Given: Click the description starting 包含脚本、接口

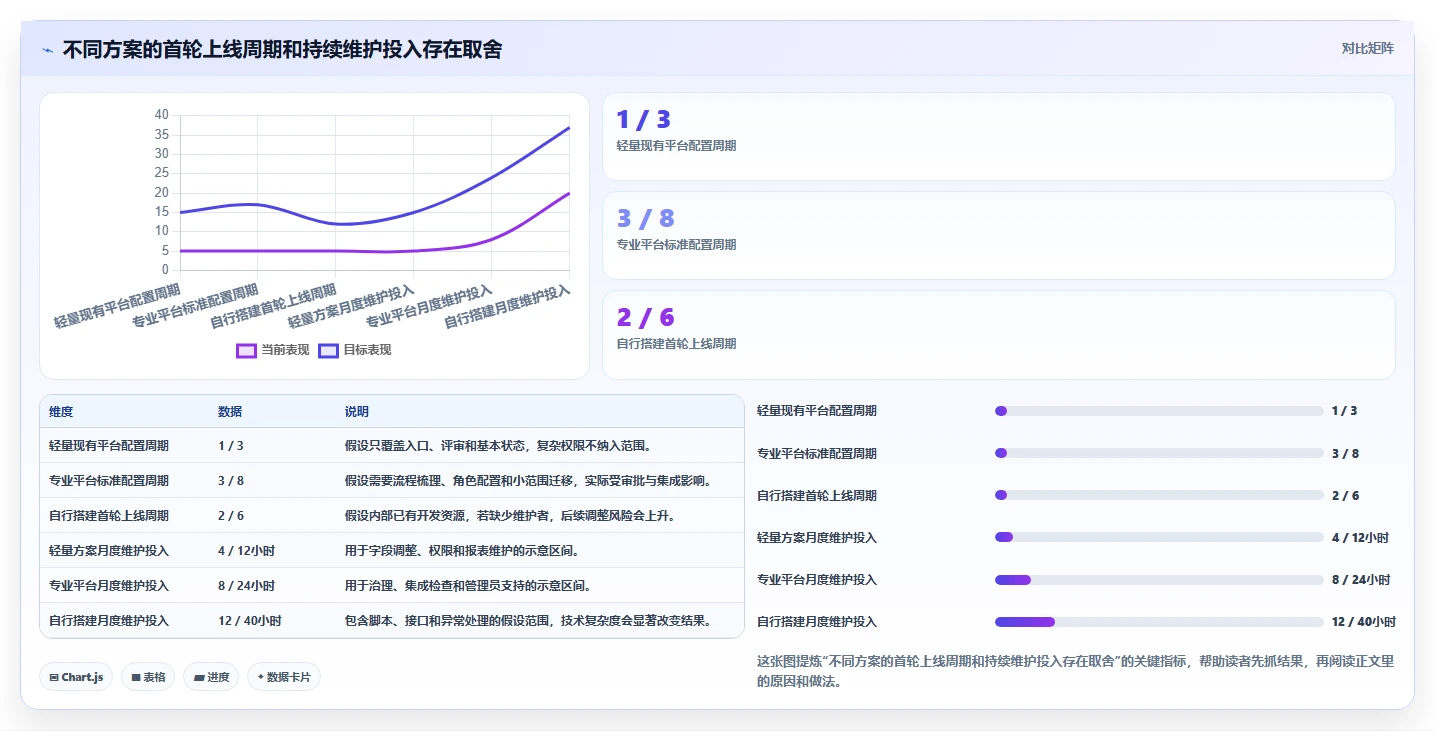Looking at the screenshot, I should click(x=531, y=621).
